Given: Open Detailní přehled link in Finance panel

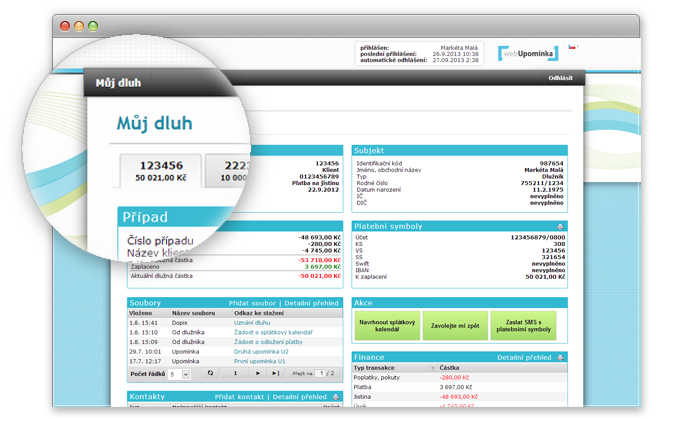Looking at the screenshot, I should pyautogui.click(x=525, y=357).
